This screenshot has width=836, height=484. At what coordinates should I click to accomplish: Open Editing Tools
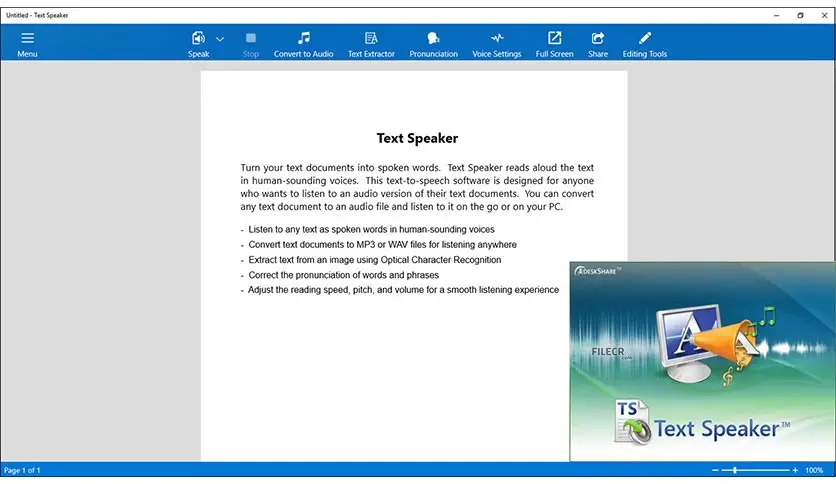click(x=645, y=44)
